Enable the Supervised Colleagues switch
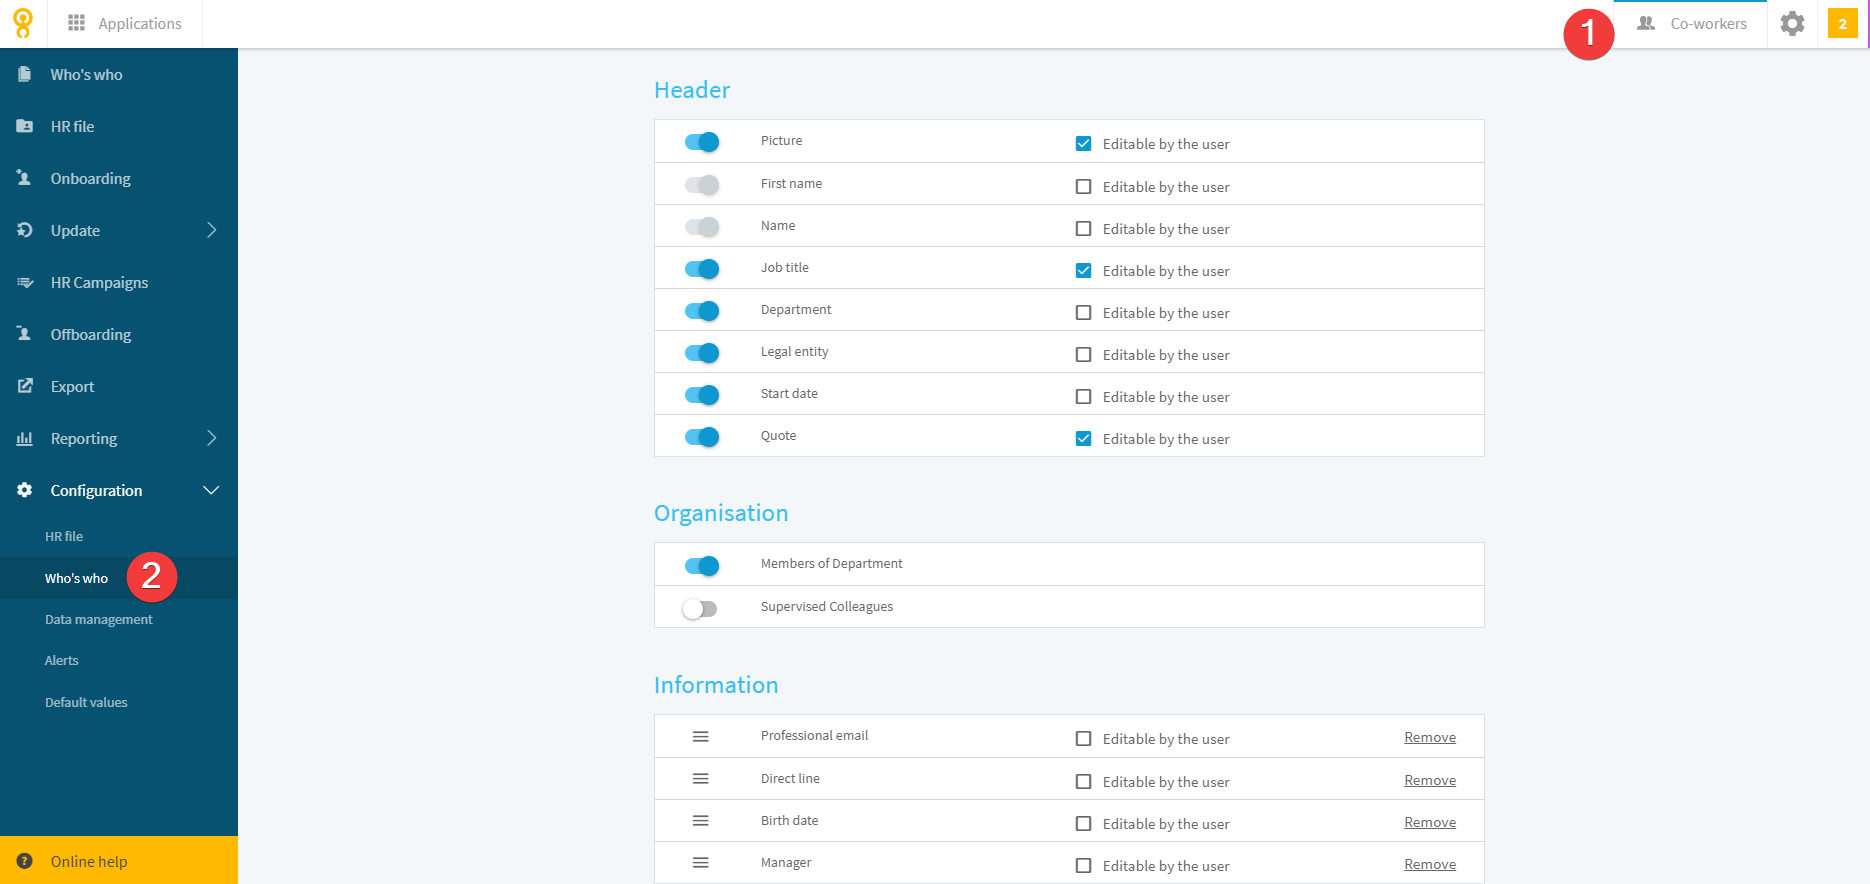The height and width of the screenshot is (884, 1870). 700,608
